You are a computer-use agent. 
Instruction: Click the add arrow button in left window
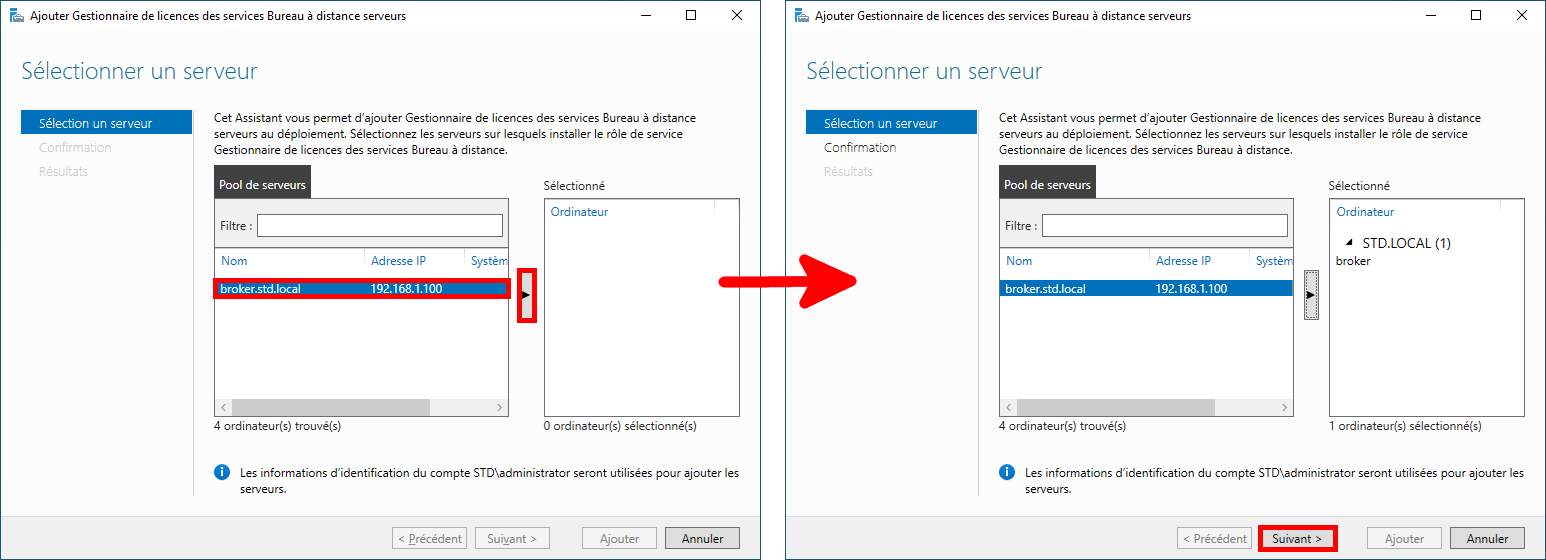click(526, 295)
